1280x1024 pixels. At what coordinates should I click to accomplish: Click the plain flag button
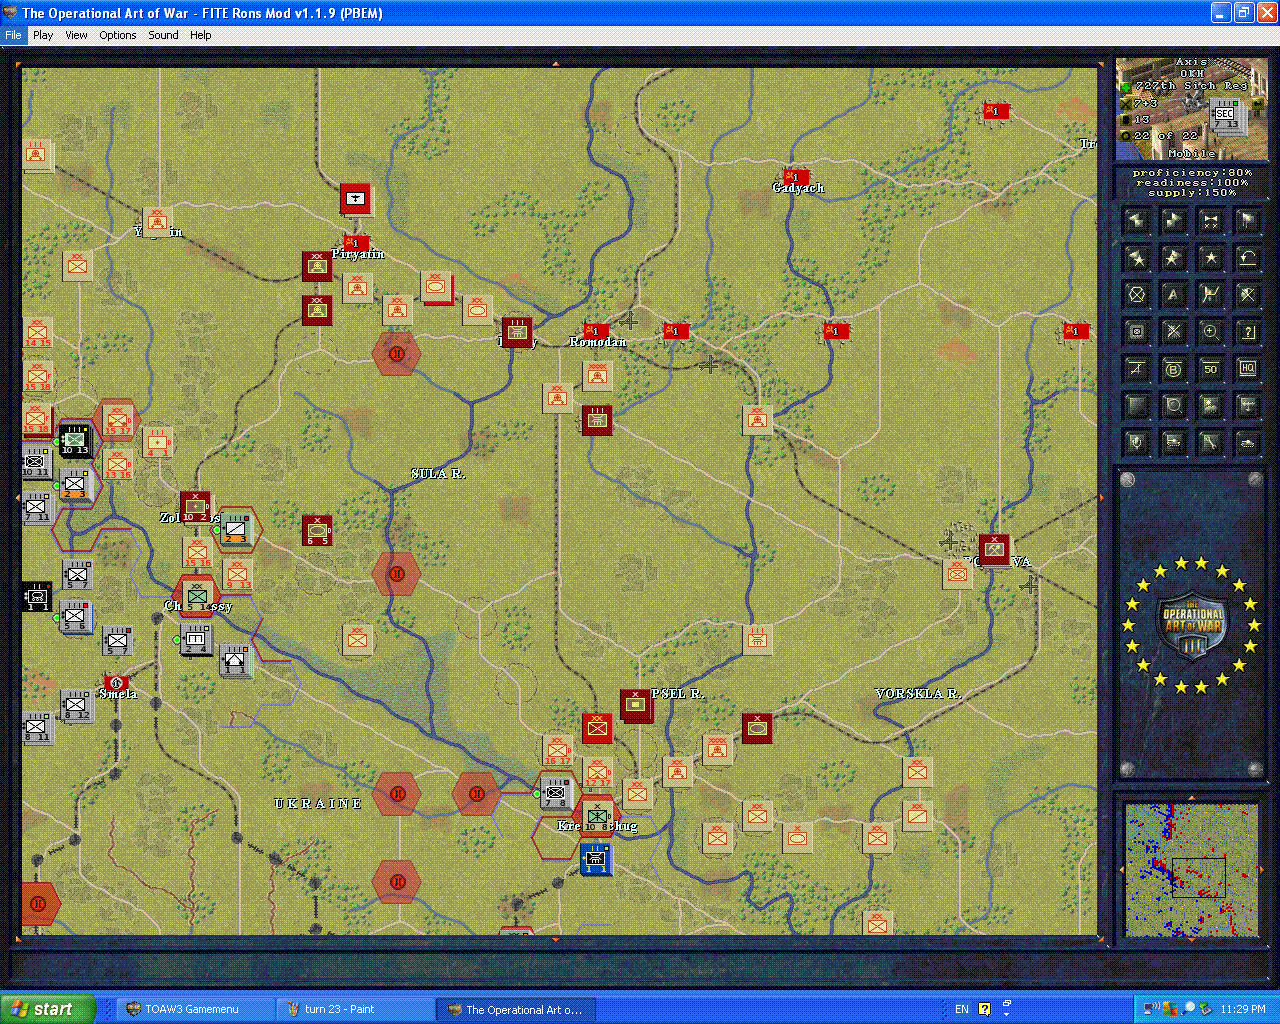[x=1247, y=221]
